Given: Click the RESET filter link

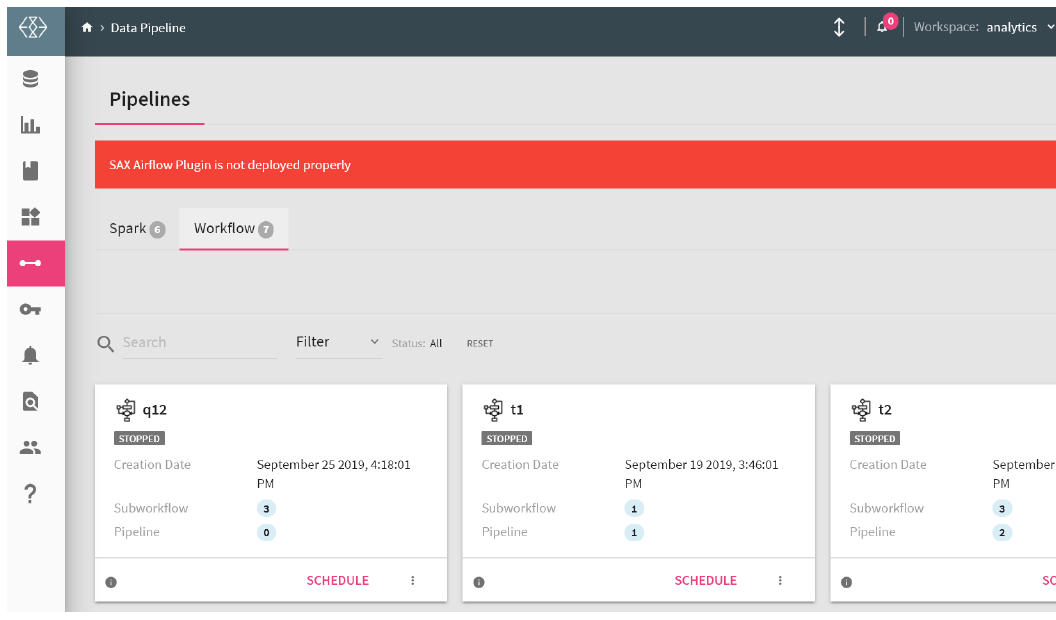Looking at the screenshot, I should [480, 343].
